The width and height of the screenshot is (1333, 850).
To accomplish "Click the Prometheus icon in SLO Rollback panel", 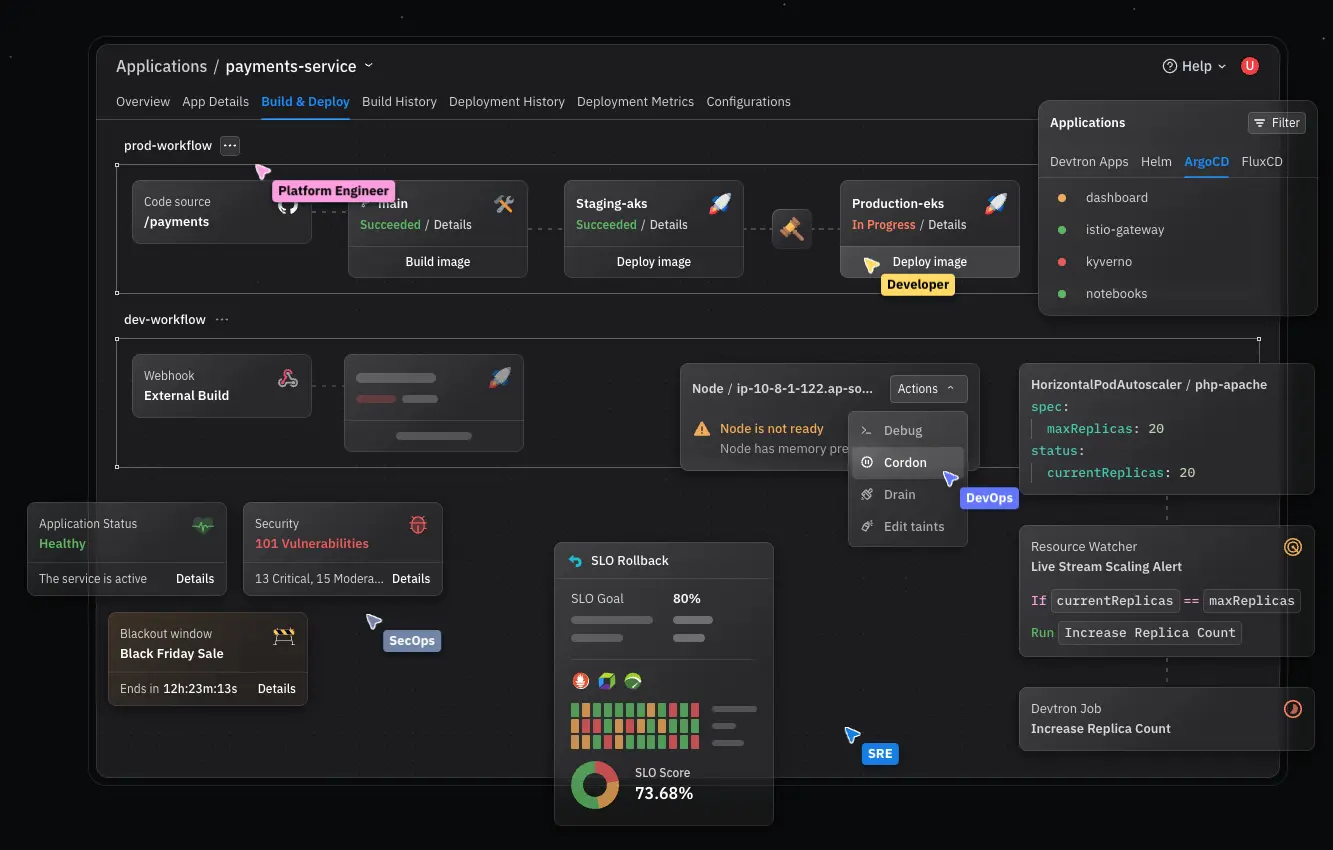I will tap(580, 680).
